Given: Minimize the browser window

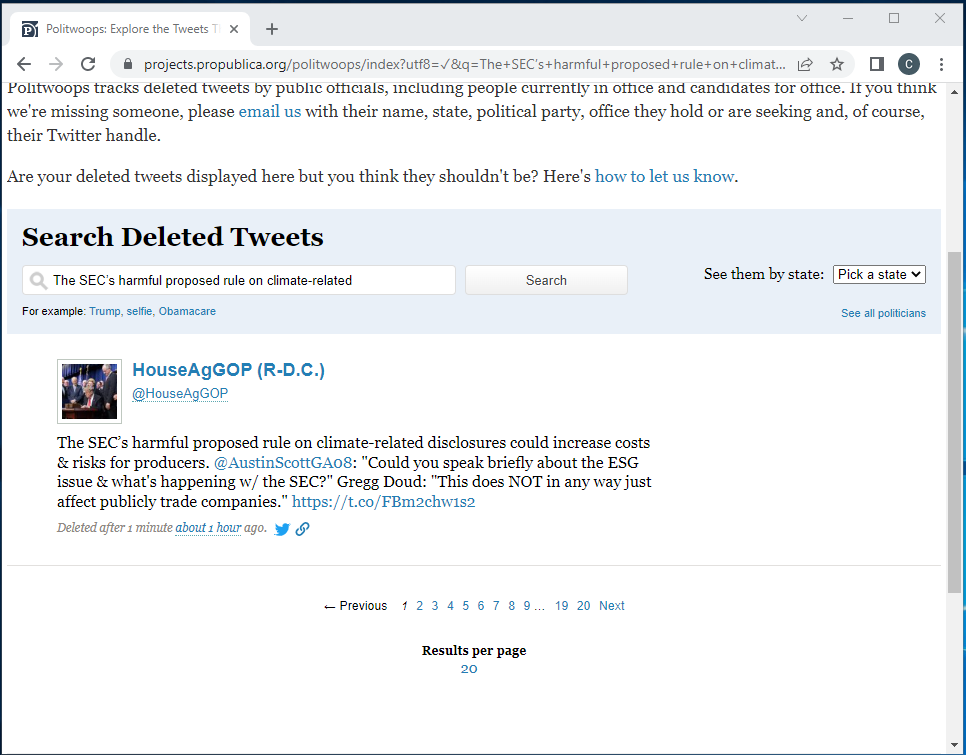Looking at the screenshot, I should coord(848,18).
